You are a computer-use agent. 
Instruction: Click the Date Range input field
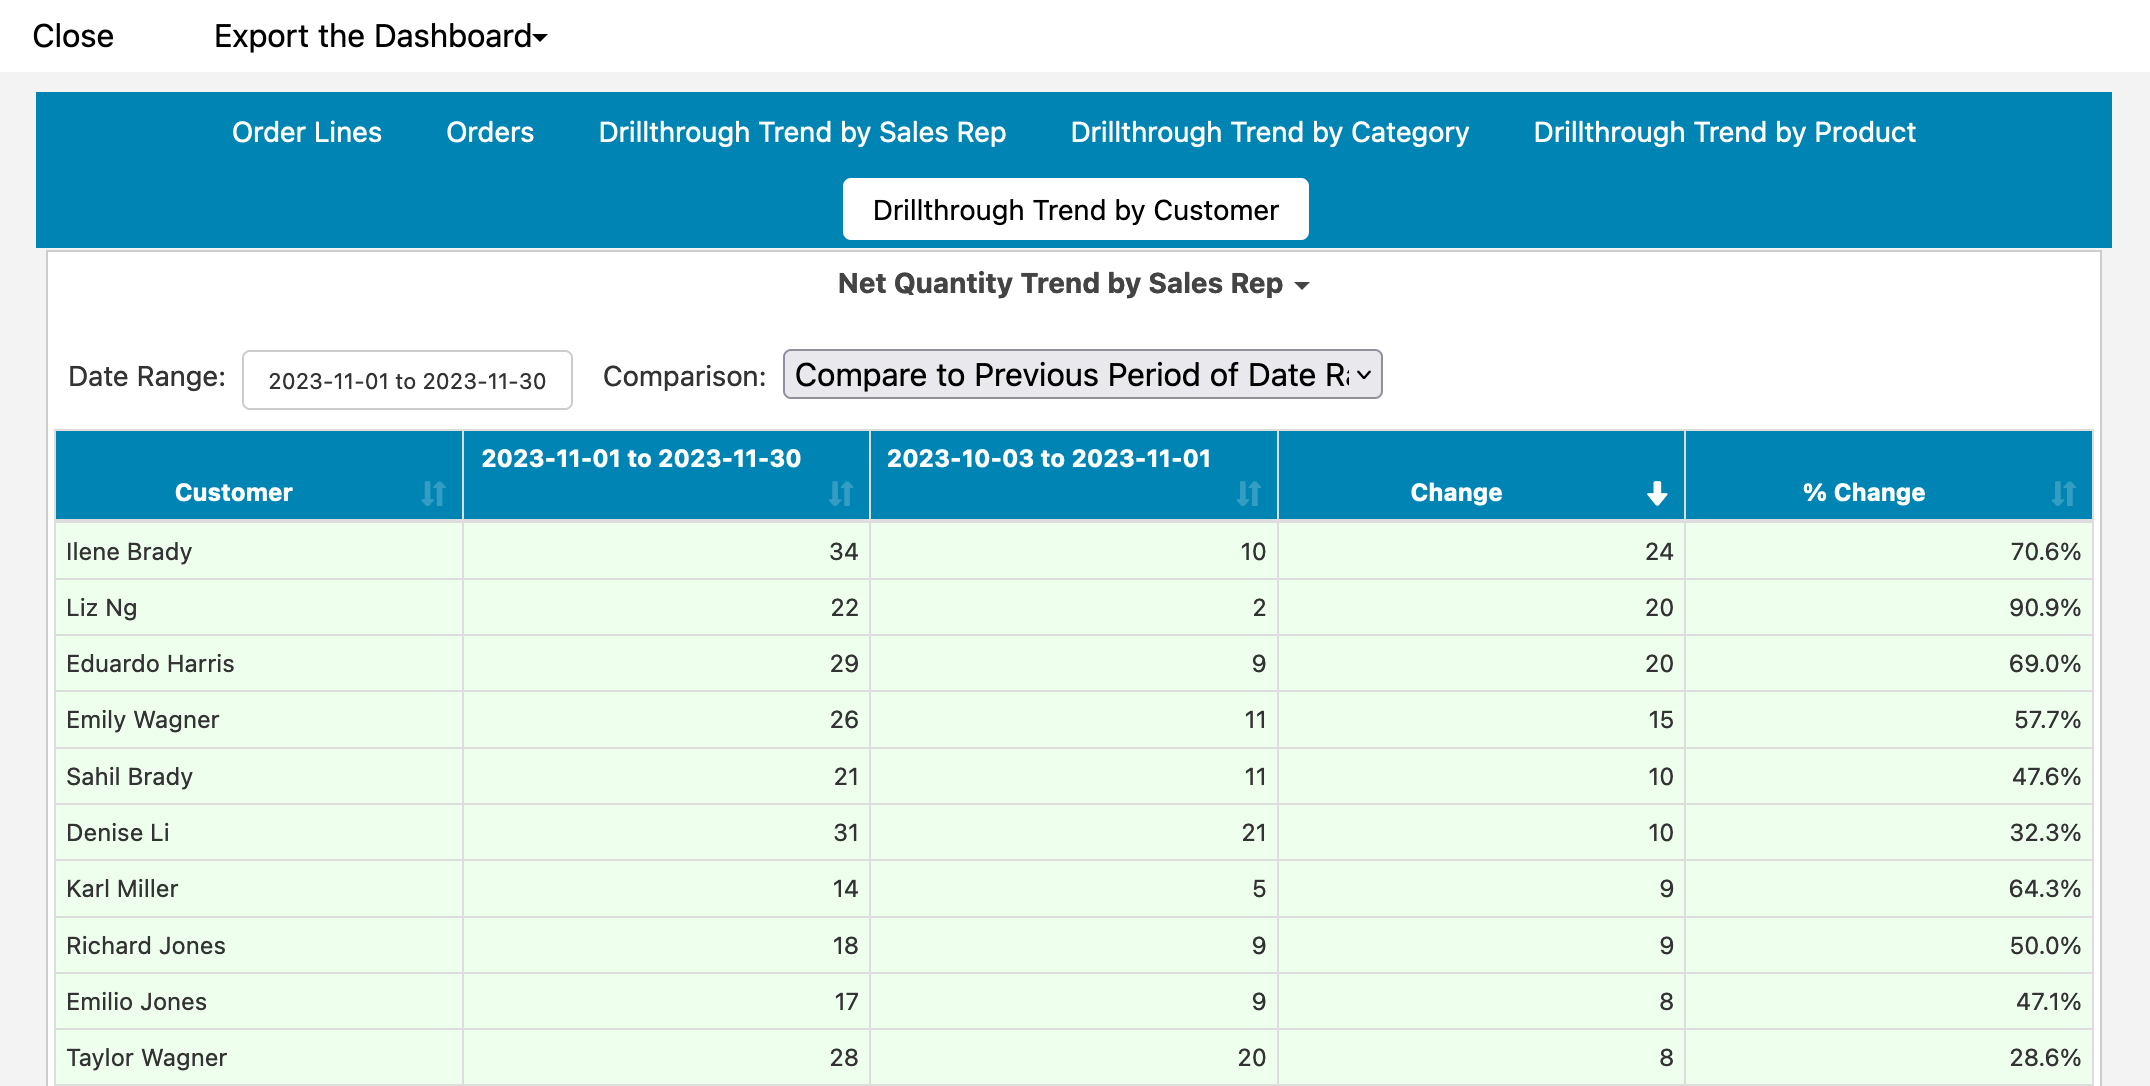click(x=407, y=380)
